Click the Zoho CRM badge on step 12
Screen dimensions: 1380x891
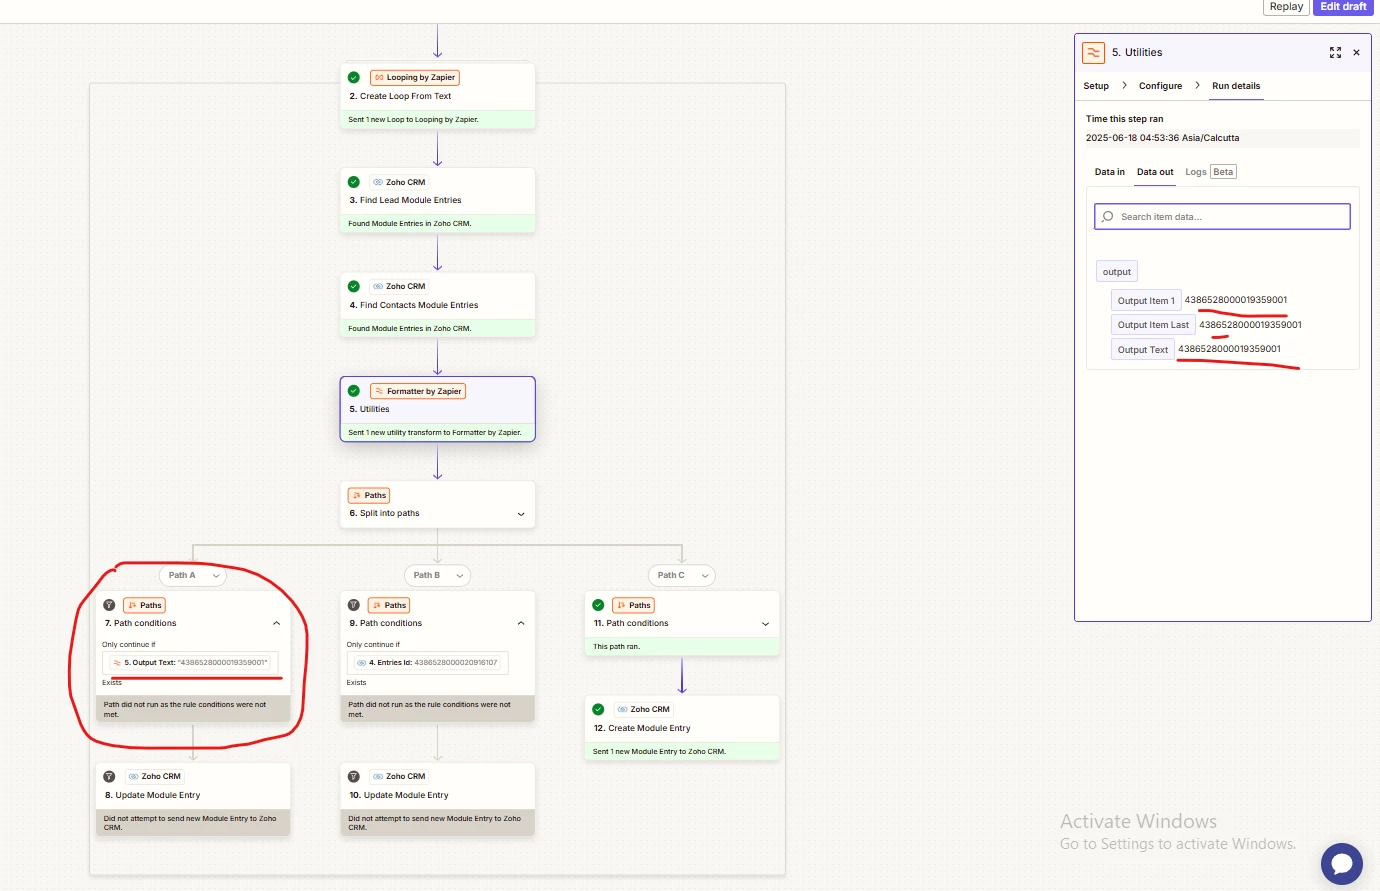click(644, 709)
